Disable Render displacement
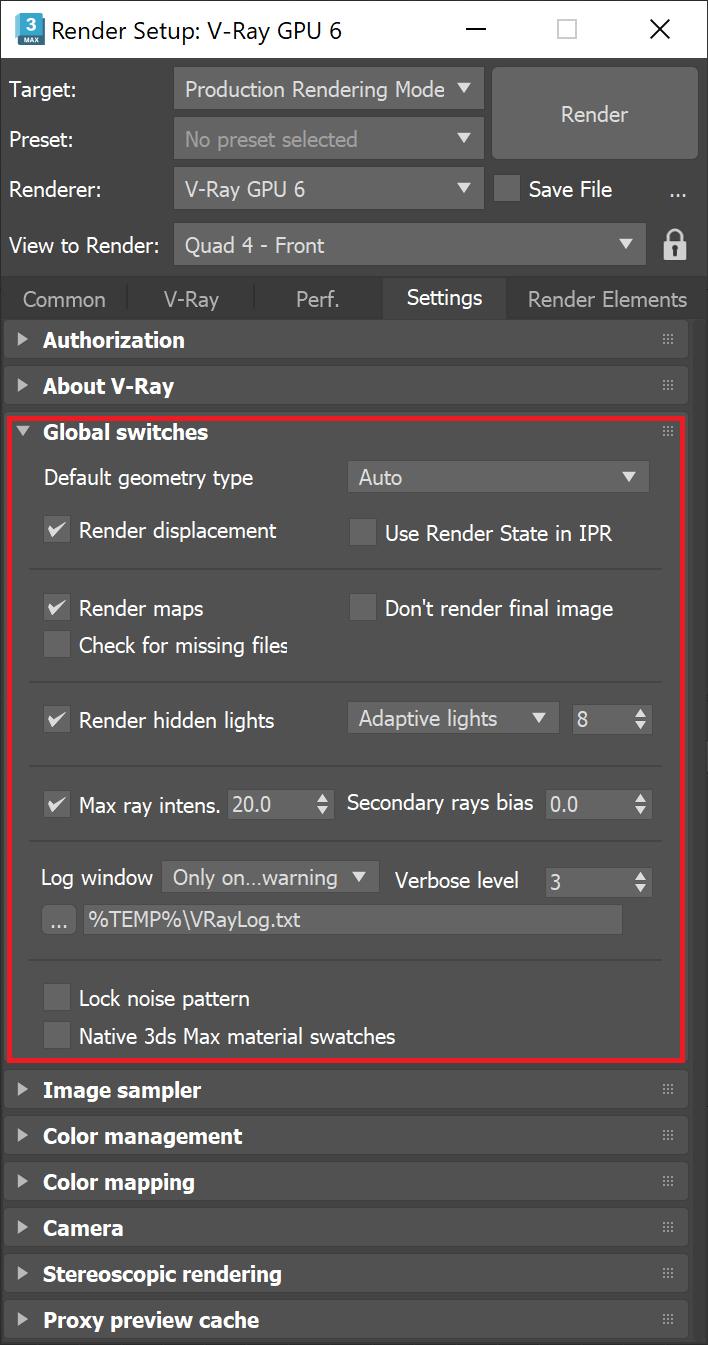 [56, 530]
